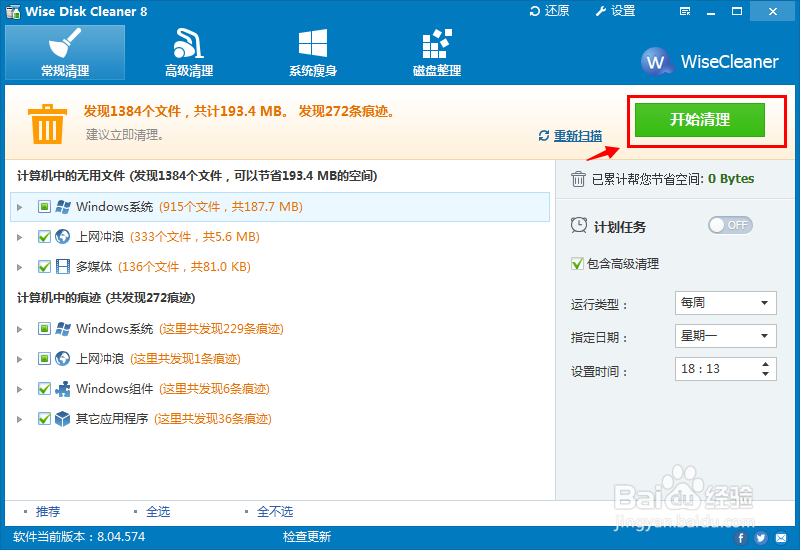Click globe icon in 1条痕迹 row
The image size is (800, 550).
tap(63, 359)
